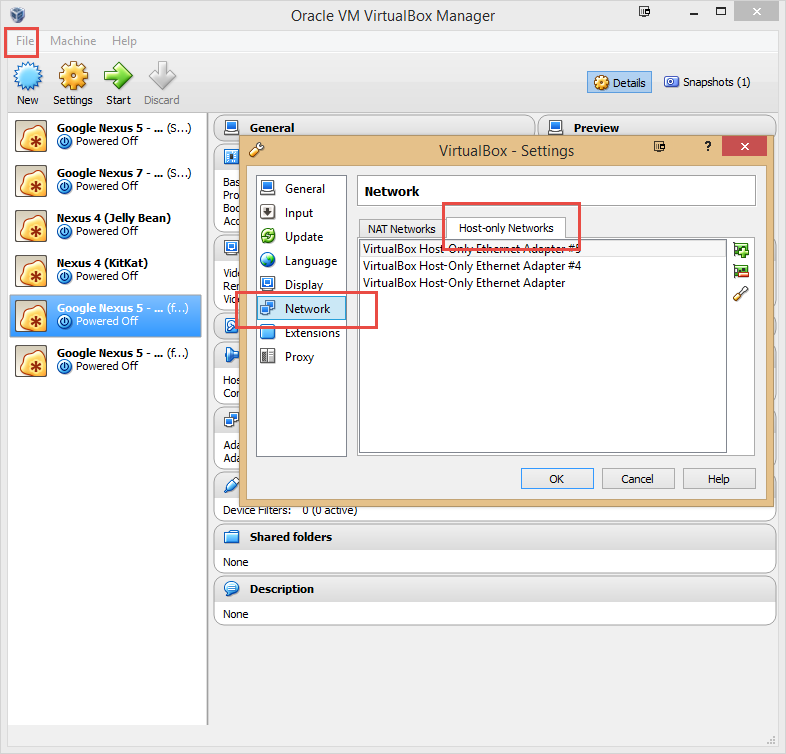Select Network in the Settings category list
Image resolution: width=786 pixels, height=754 pixels.
301,308
